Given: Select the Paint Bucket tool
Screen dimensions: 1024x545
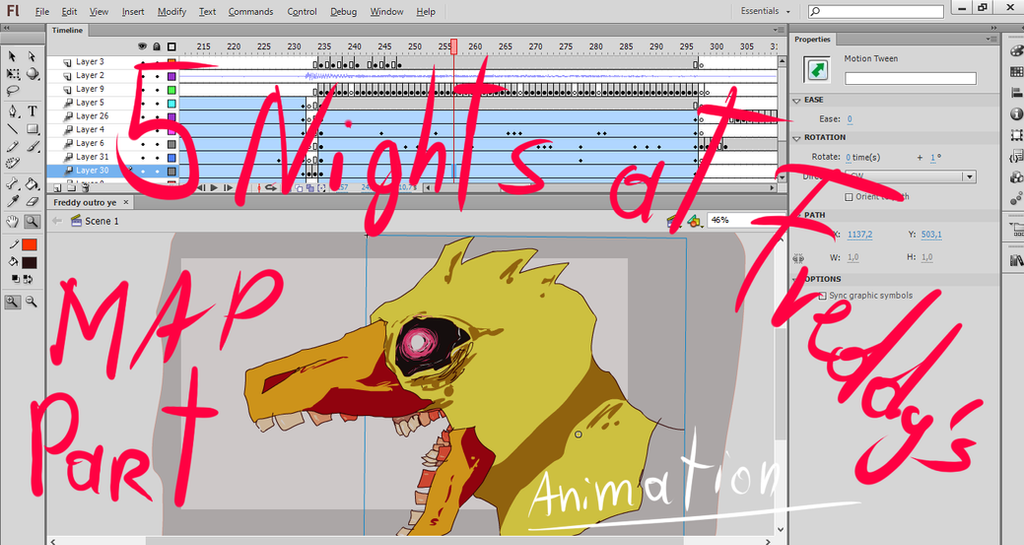Looking at the screenshot, I should pos(32,185).
